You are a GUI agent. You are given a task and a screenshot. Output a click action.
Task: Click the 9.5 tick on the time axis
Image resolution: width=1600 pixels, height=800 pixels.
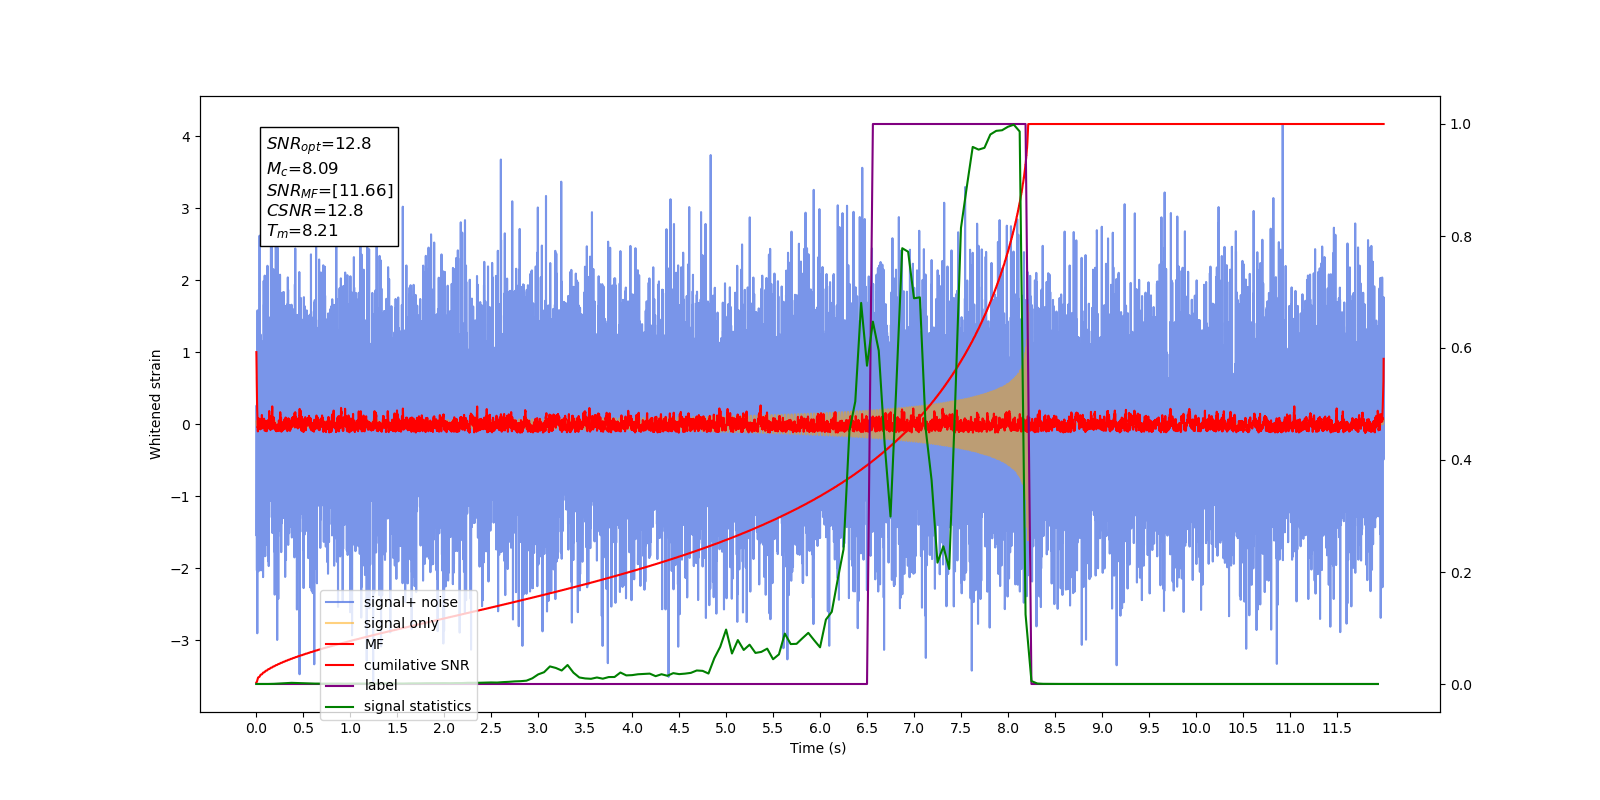point(1149,728)
